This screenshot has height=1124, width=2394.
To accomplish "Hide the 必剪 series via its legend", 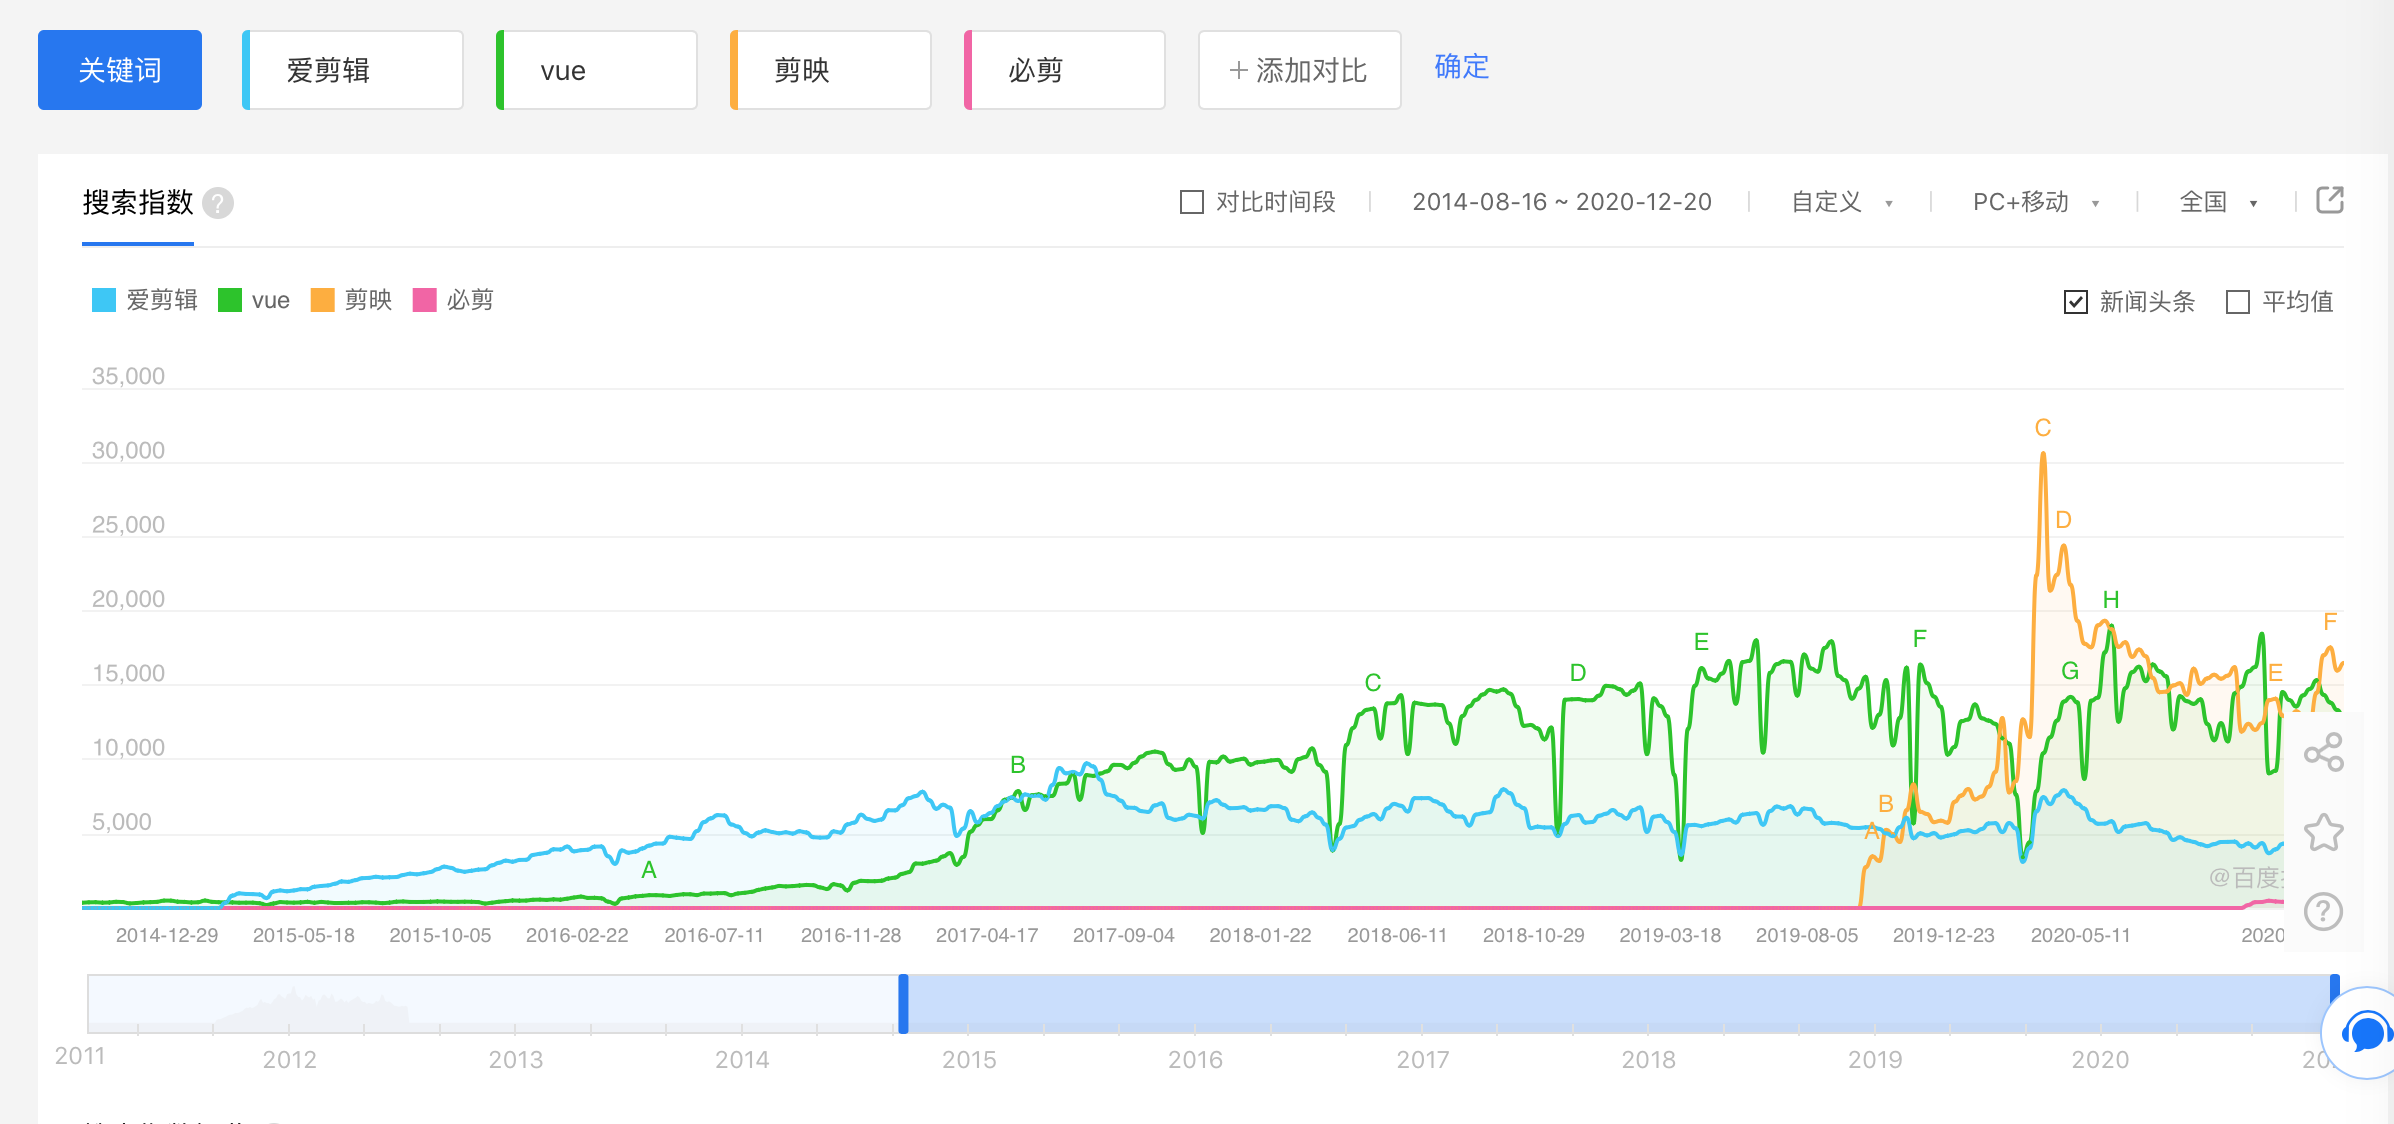I will [455, 300].
